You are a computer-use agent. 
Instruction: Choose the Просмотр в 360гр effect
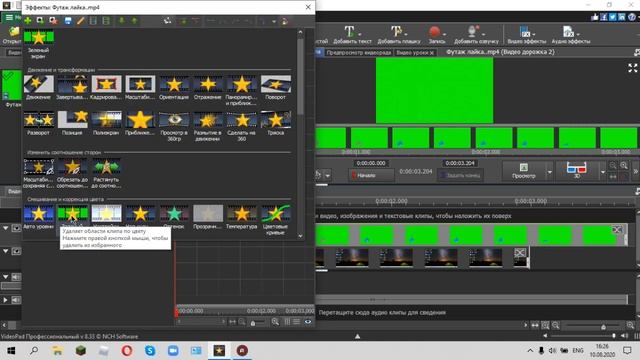point(174,126)
